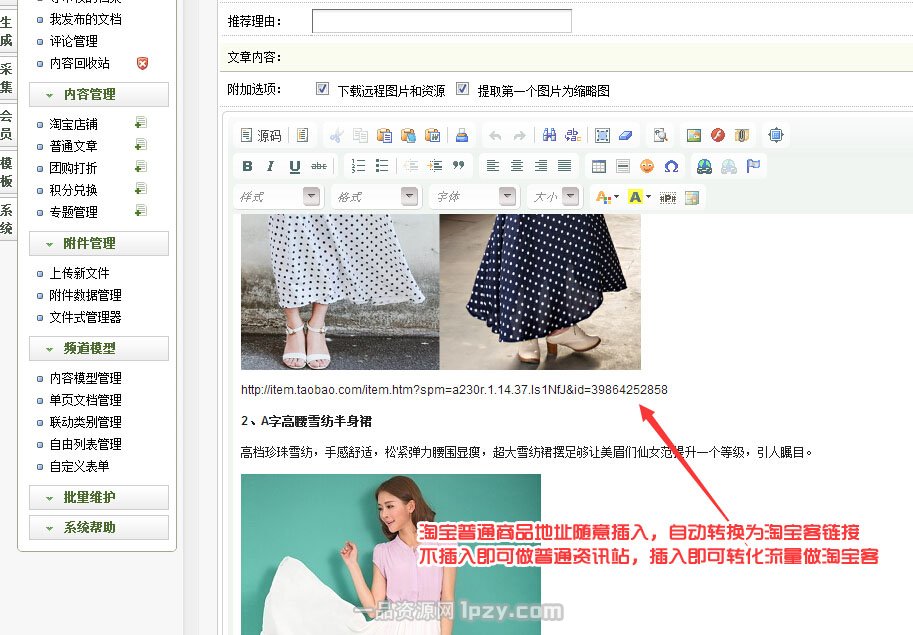Insert a special character with the omega icon
Image resolution: width=913 pixels, height=635 pixels.
(671, 166)
